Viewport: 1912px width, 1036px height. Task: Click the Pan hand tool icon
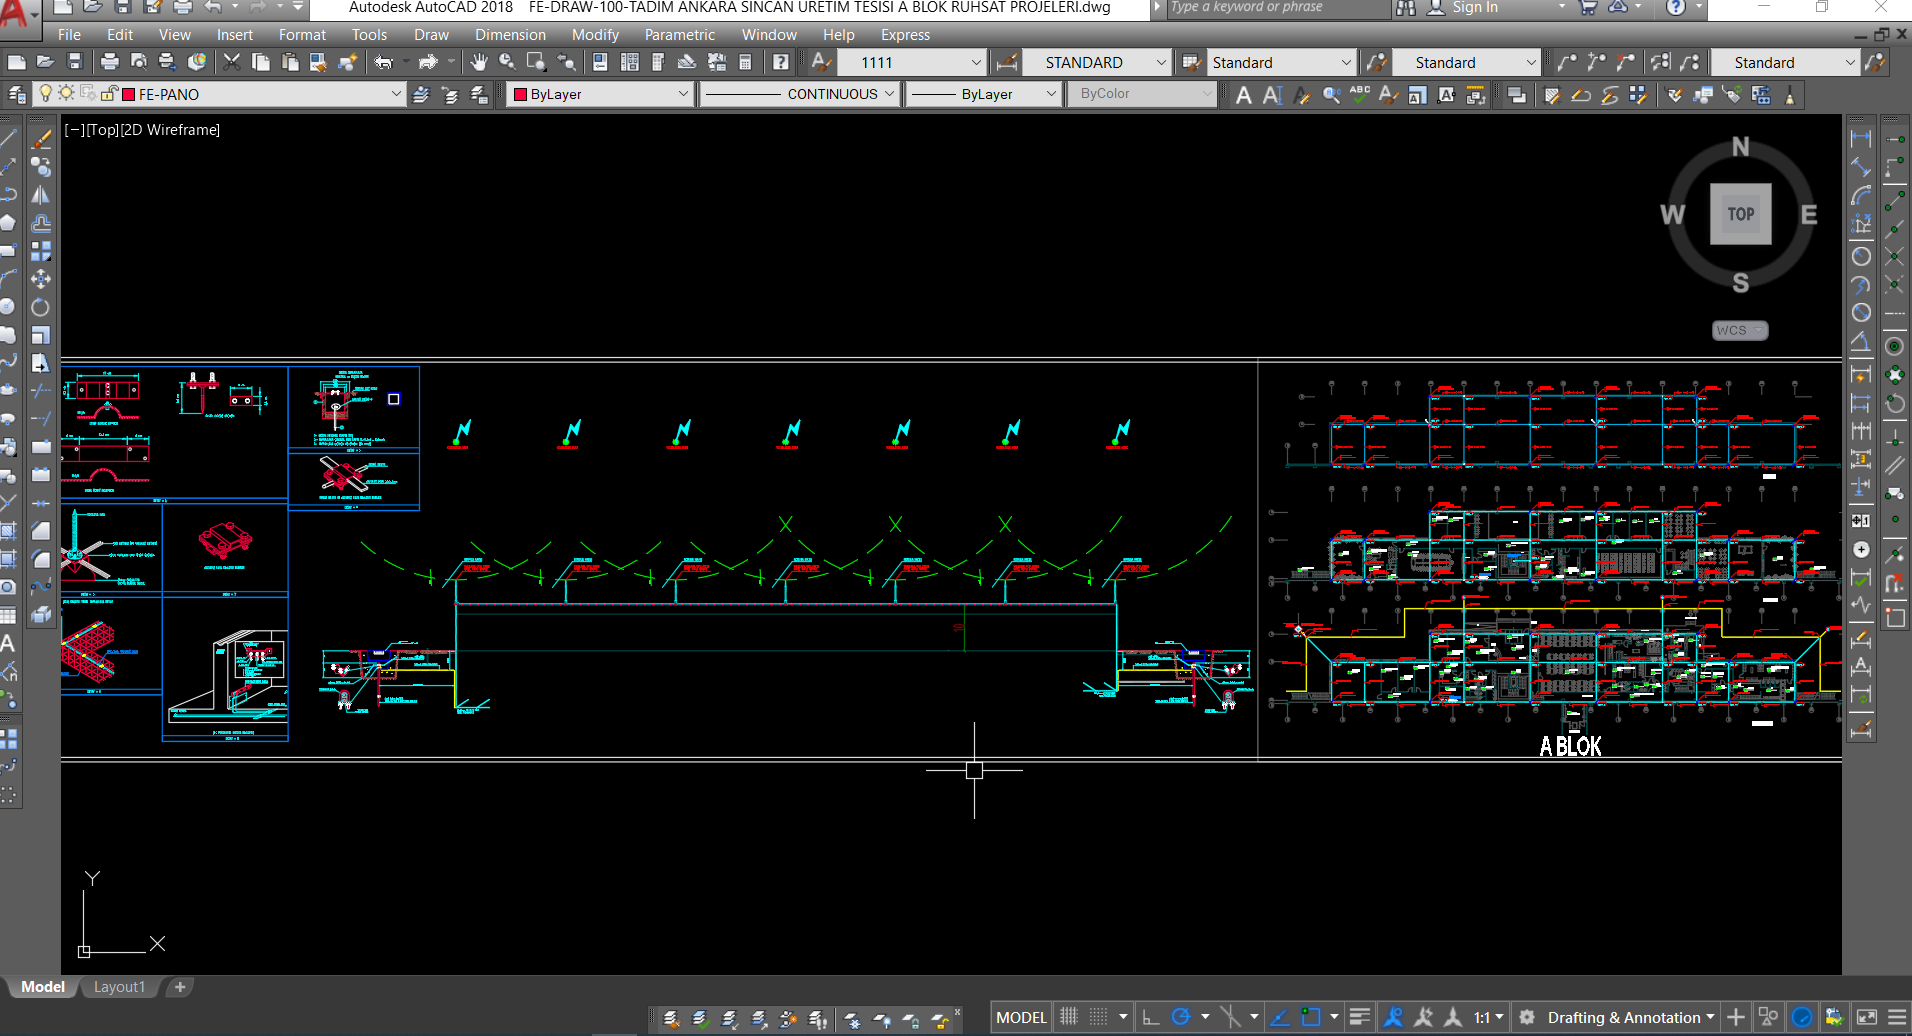click(479, 62)
